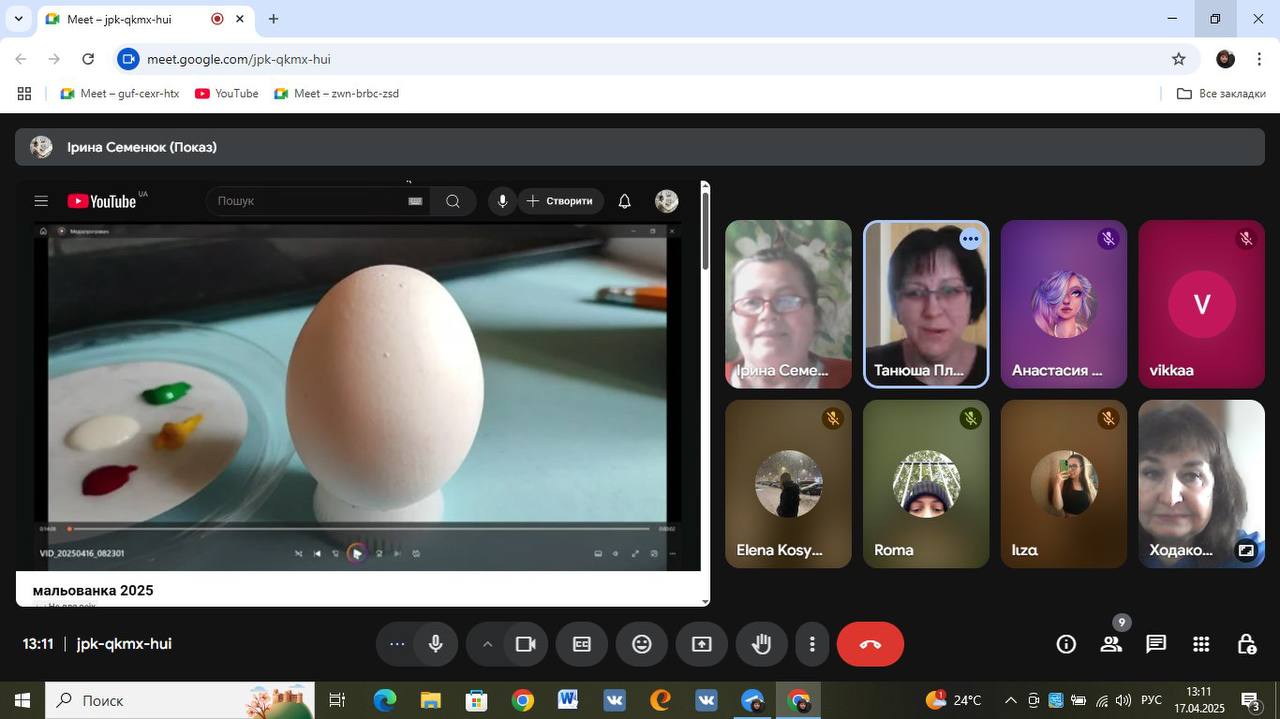The height and width of the screenshot is (719, 1280).
Task: Toggle the camera on or off
Action: point(525,644)
